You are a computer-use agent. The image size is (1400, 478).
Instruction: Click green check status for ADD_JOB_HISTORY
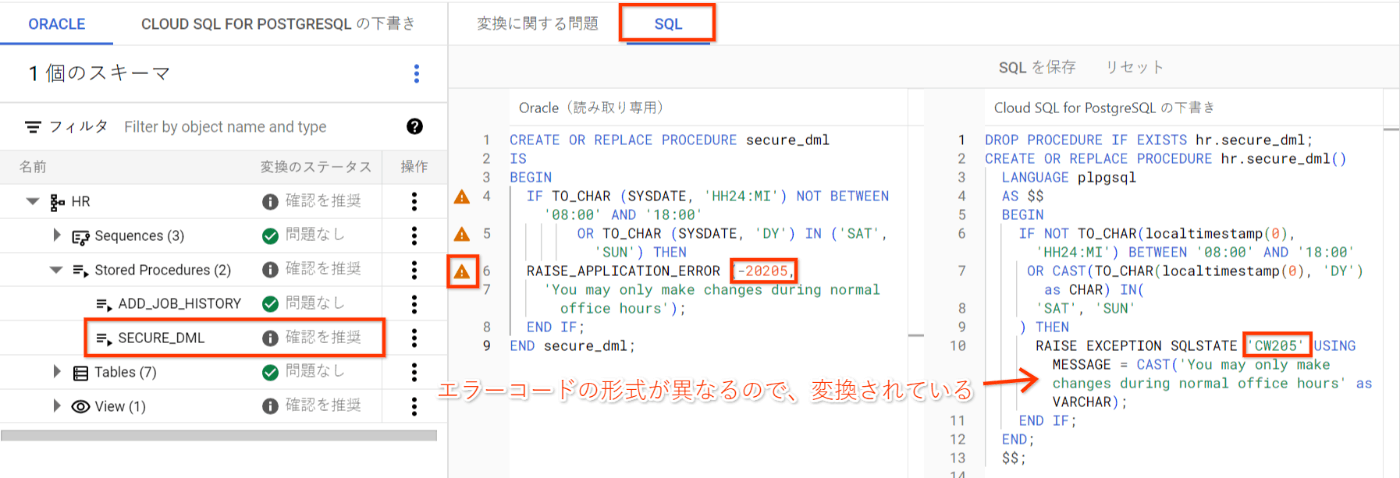tap(269, 304)
